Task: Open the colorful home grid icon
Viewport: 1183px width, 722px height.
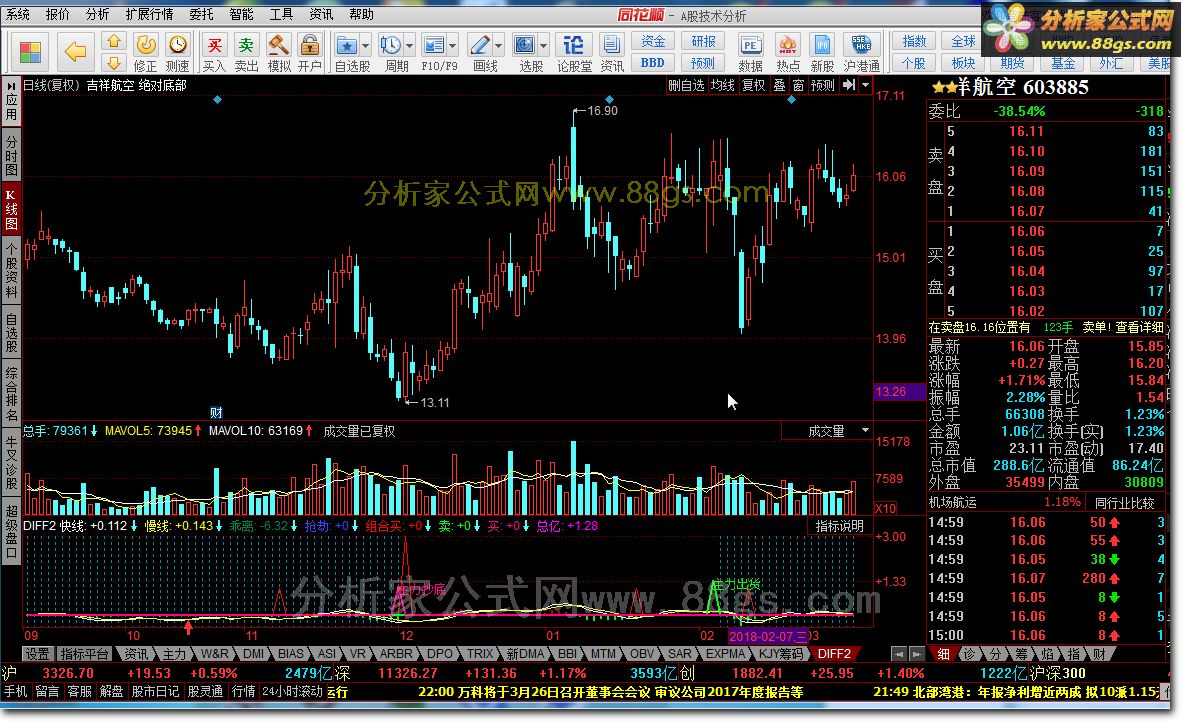Action: [30, 52]
